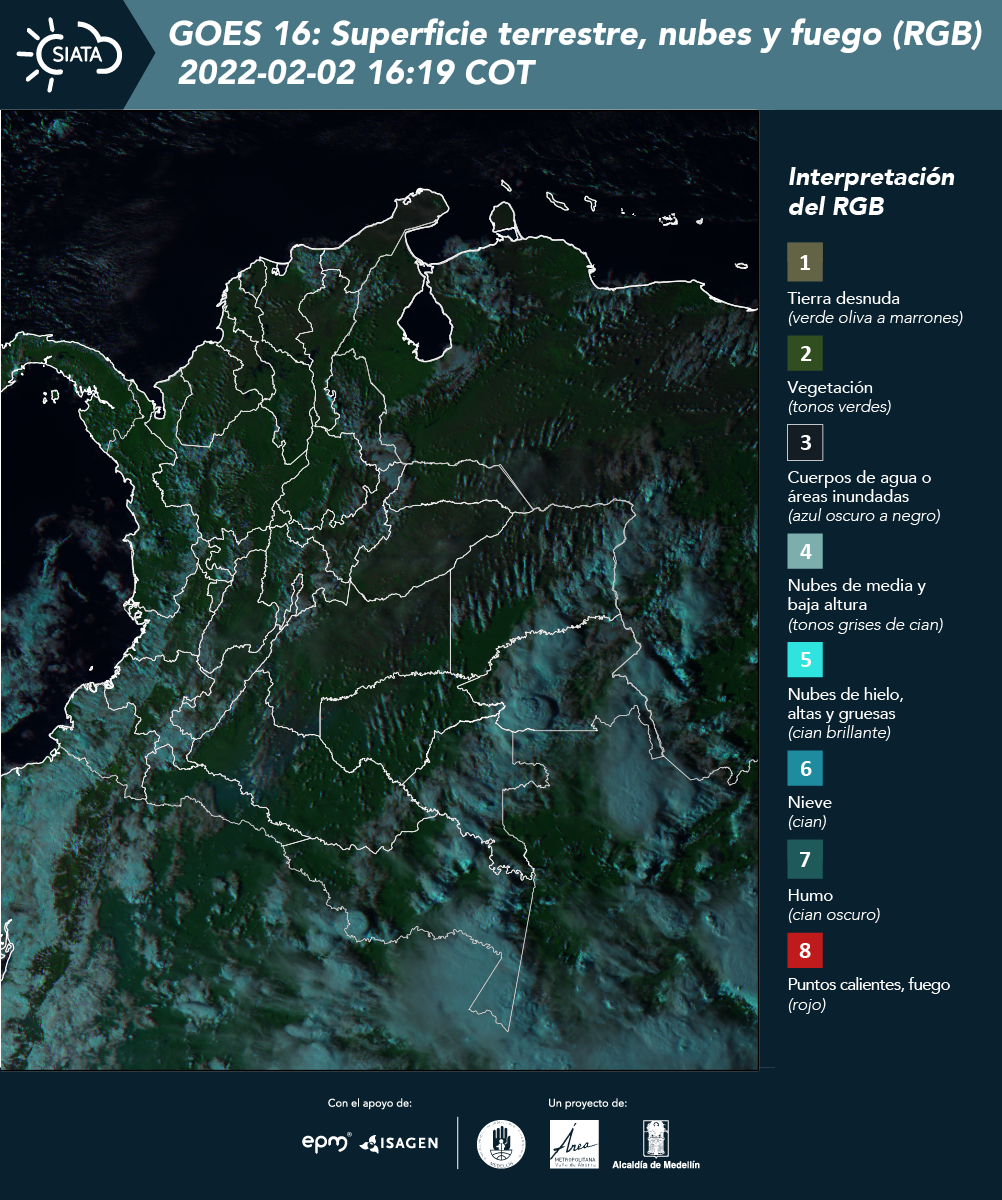This screenshot has width=1002, height=1200.
Task: Select legend swatch 5 Nubes de hielo
Action: coord(805,660)
